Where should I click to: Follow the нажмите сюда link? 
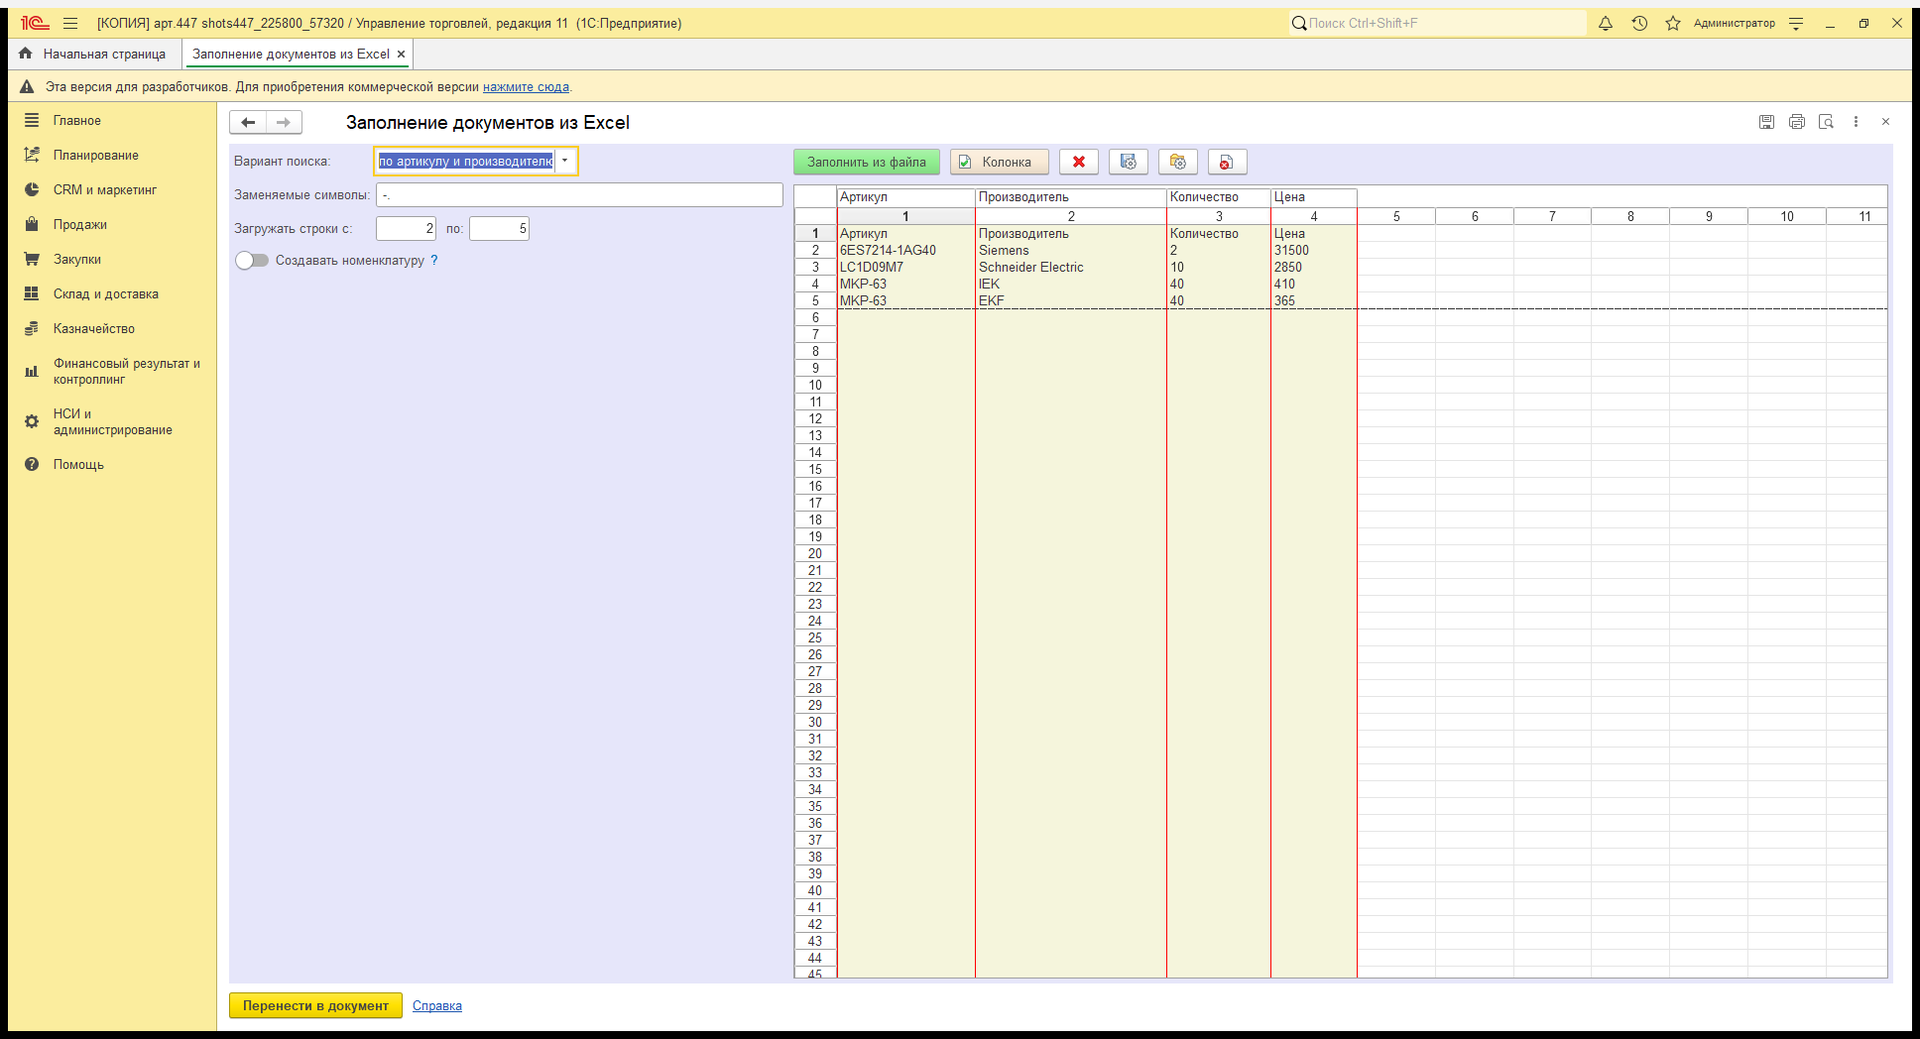[x=526, y=87]
